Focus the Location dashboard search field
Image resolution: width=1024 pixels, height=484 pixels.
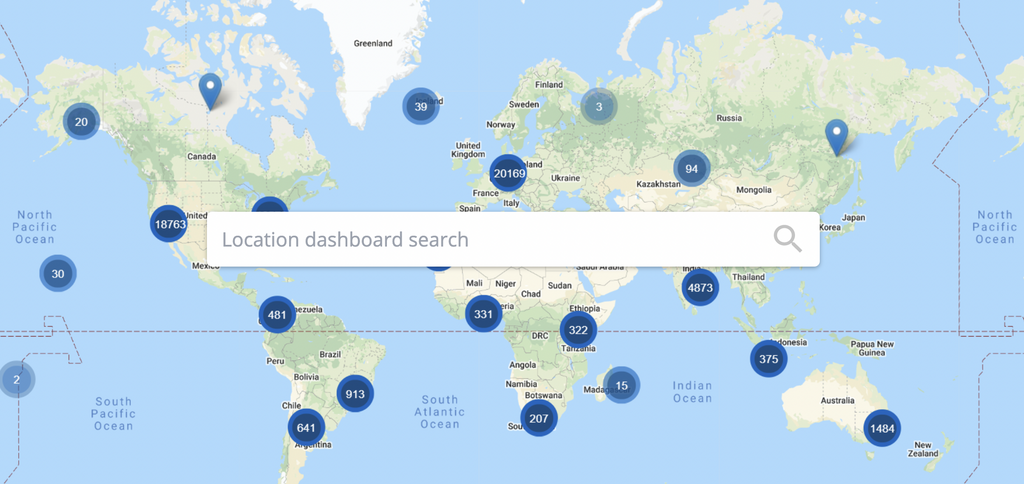[x=490, y=240]
